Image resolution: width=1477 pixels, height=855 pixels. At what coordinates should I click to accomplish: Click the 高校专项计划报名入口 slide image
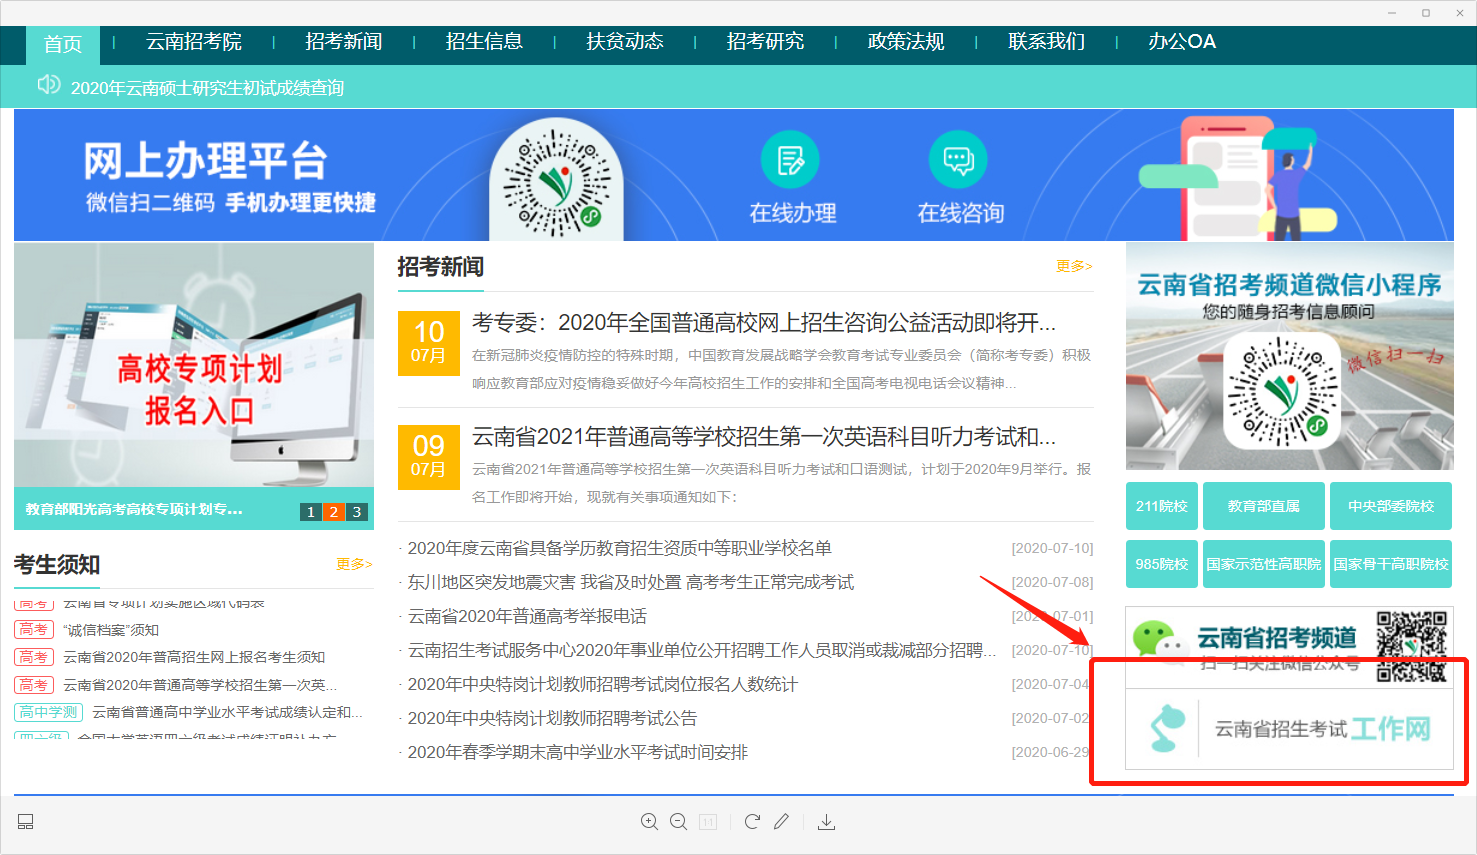coord(194,366)
